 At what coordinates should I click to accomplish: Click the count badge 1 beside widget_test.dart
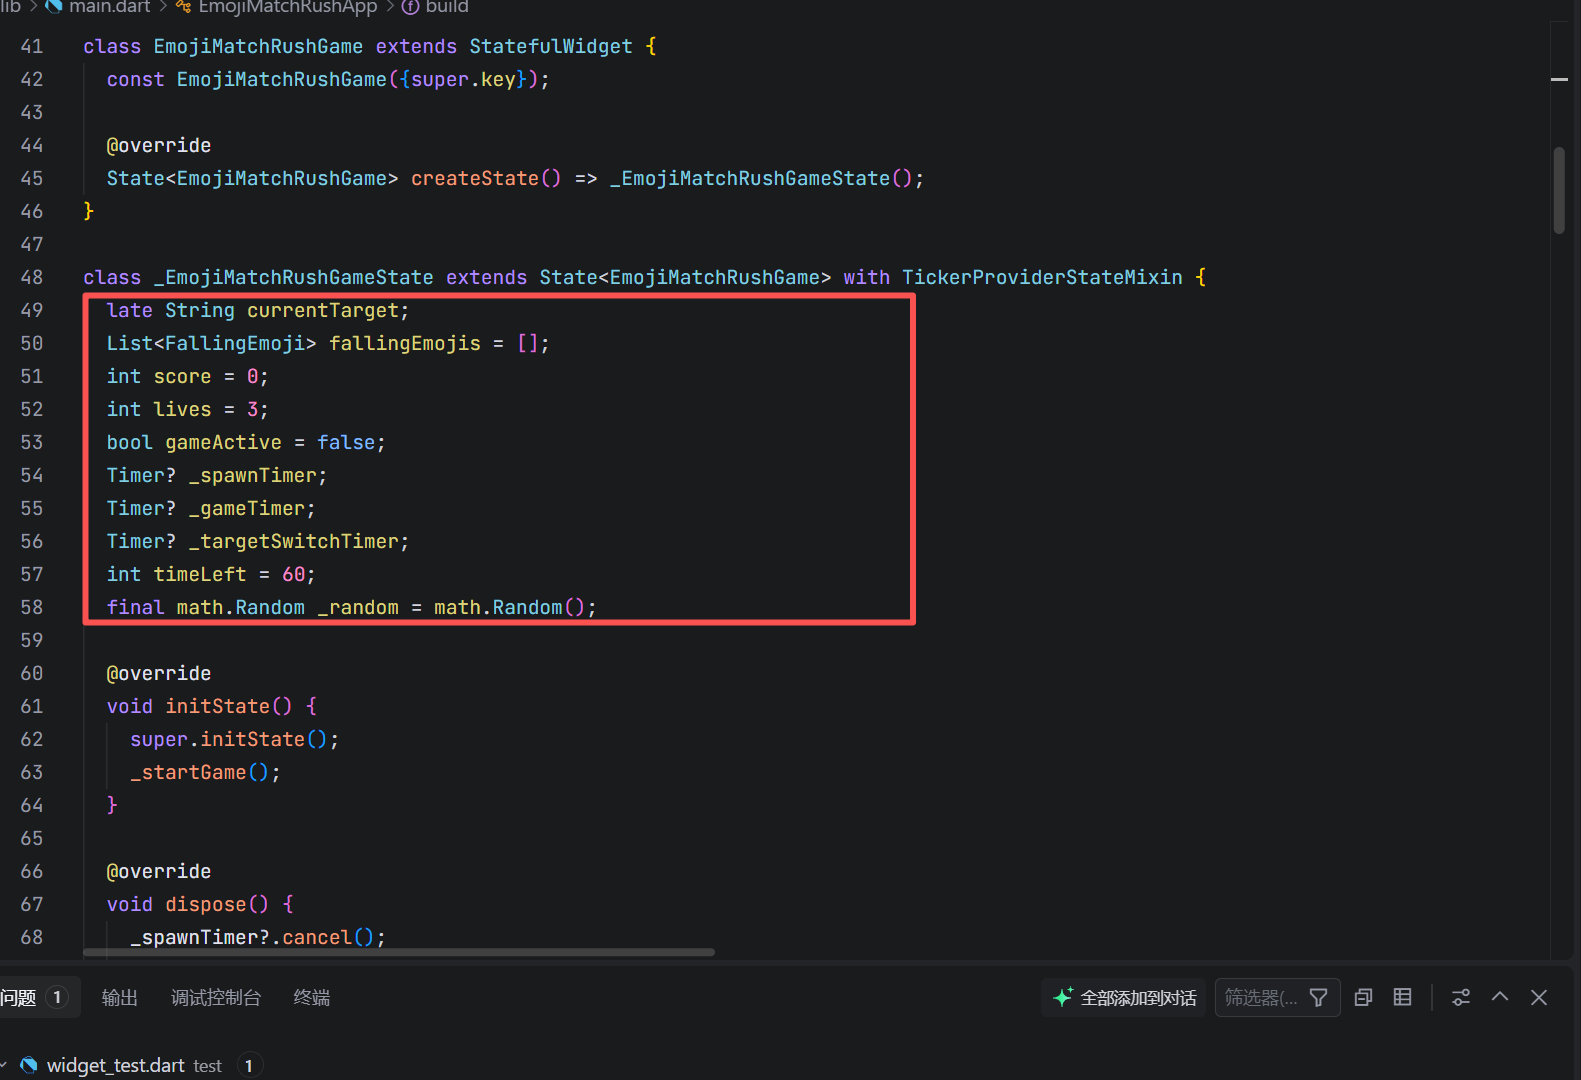coord(249,1066)
